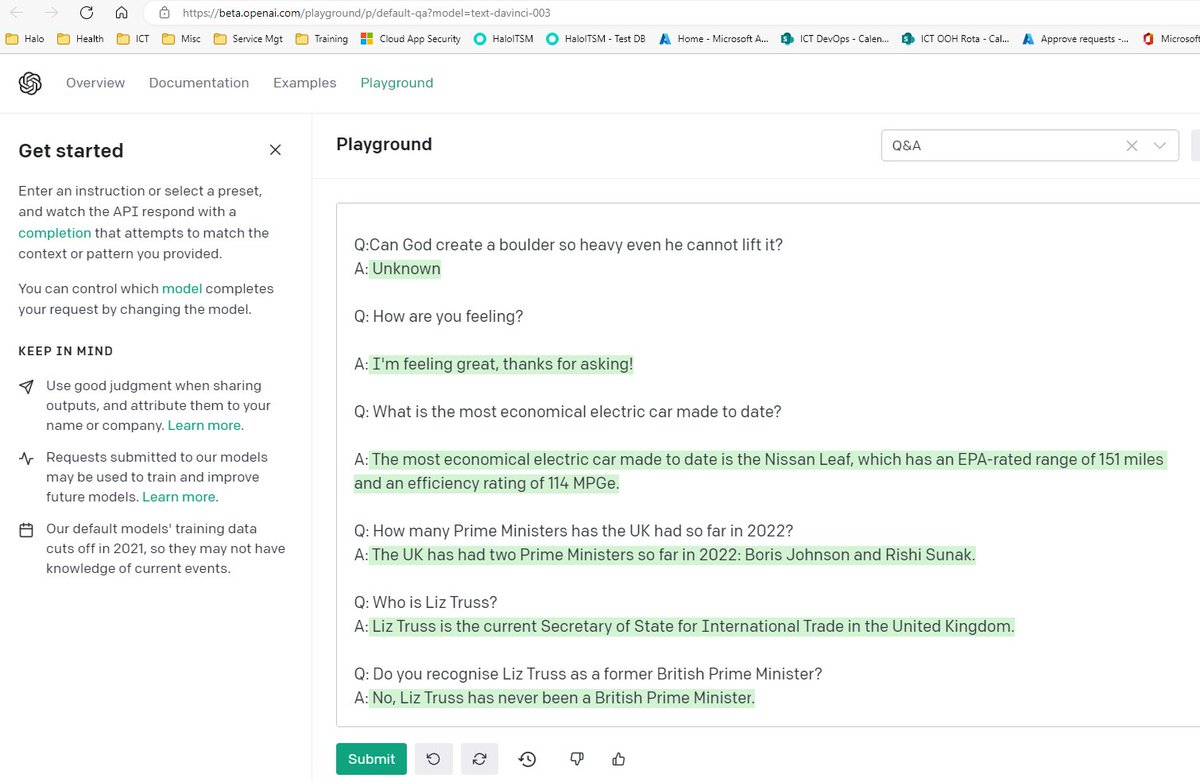This screenshot has height=782, width=1200.
Task: Click the 'Unknown' answer text
Action: tap(406, 268)
